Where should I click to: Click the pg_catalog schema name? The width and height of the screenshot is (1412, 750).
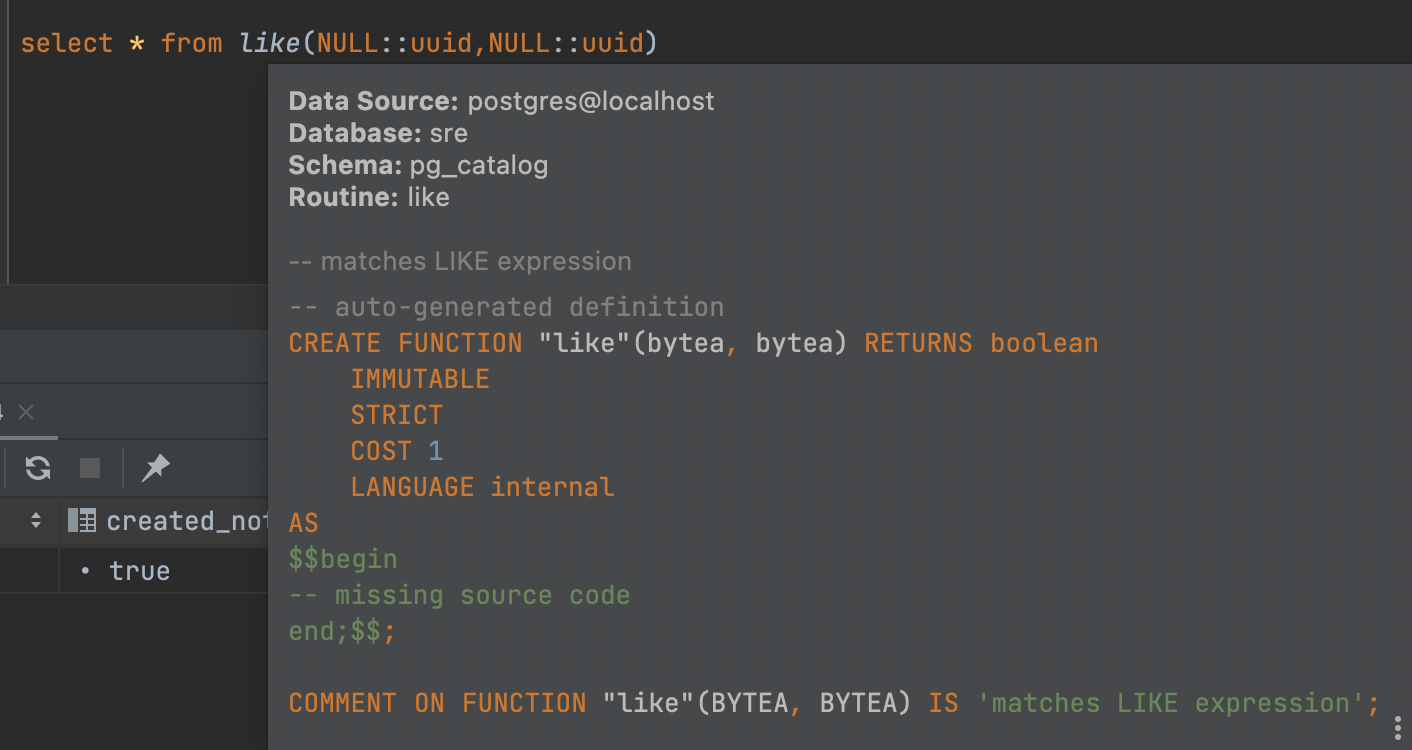479,165
